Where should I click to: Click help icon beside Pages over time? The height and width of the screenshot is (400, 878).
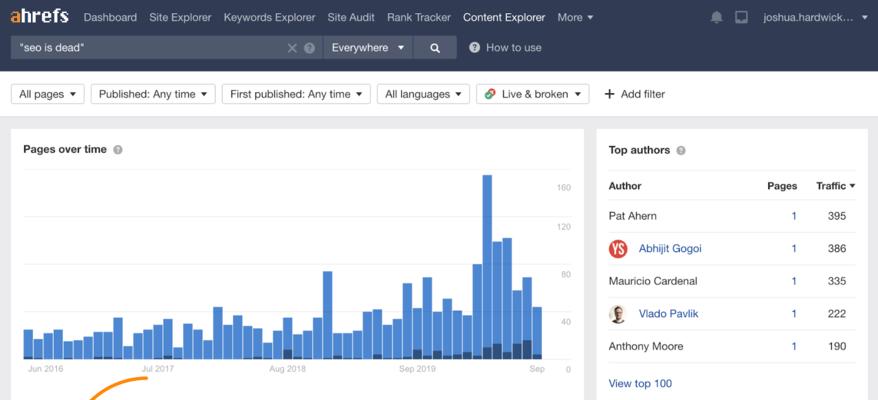(x=118, y=150)
